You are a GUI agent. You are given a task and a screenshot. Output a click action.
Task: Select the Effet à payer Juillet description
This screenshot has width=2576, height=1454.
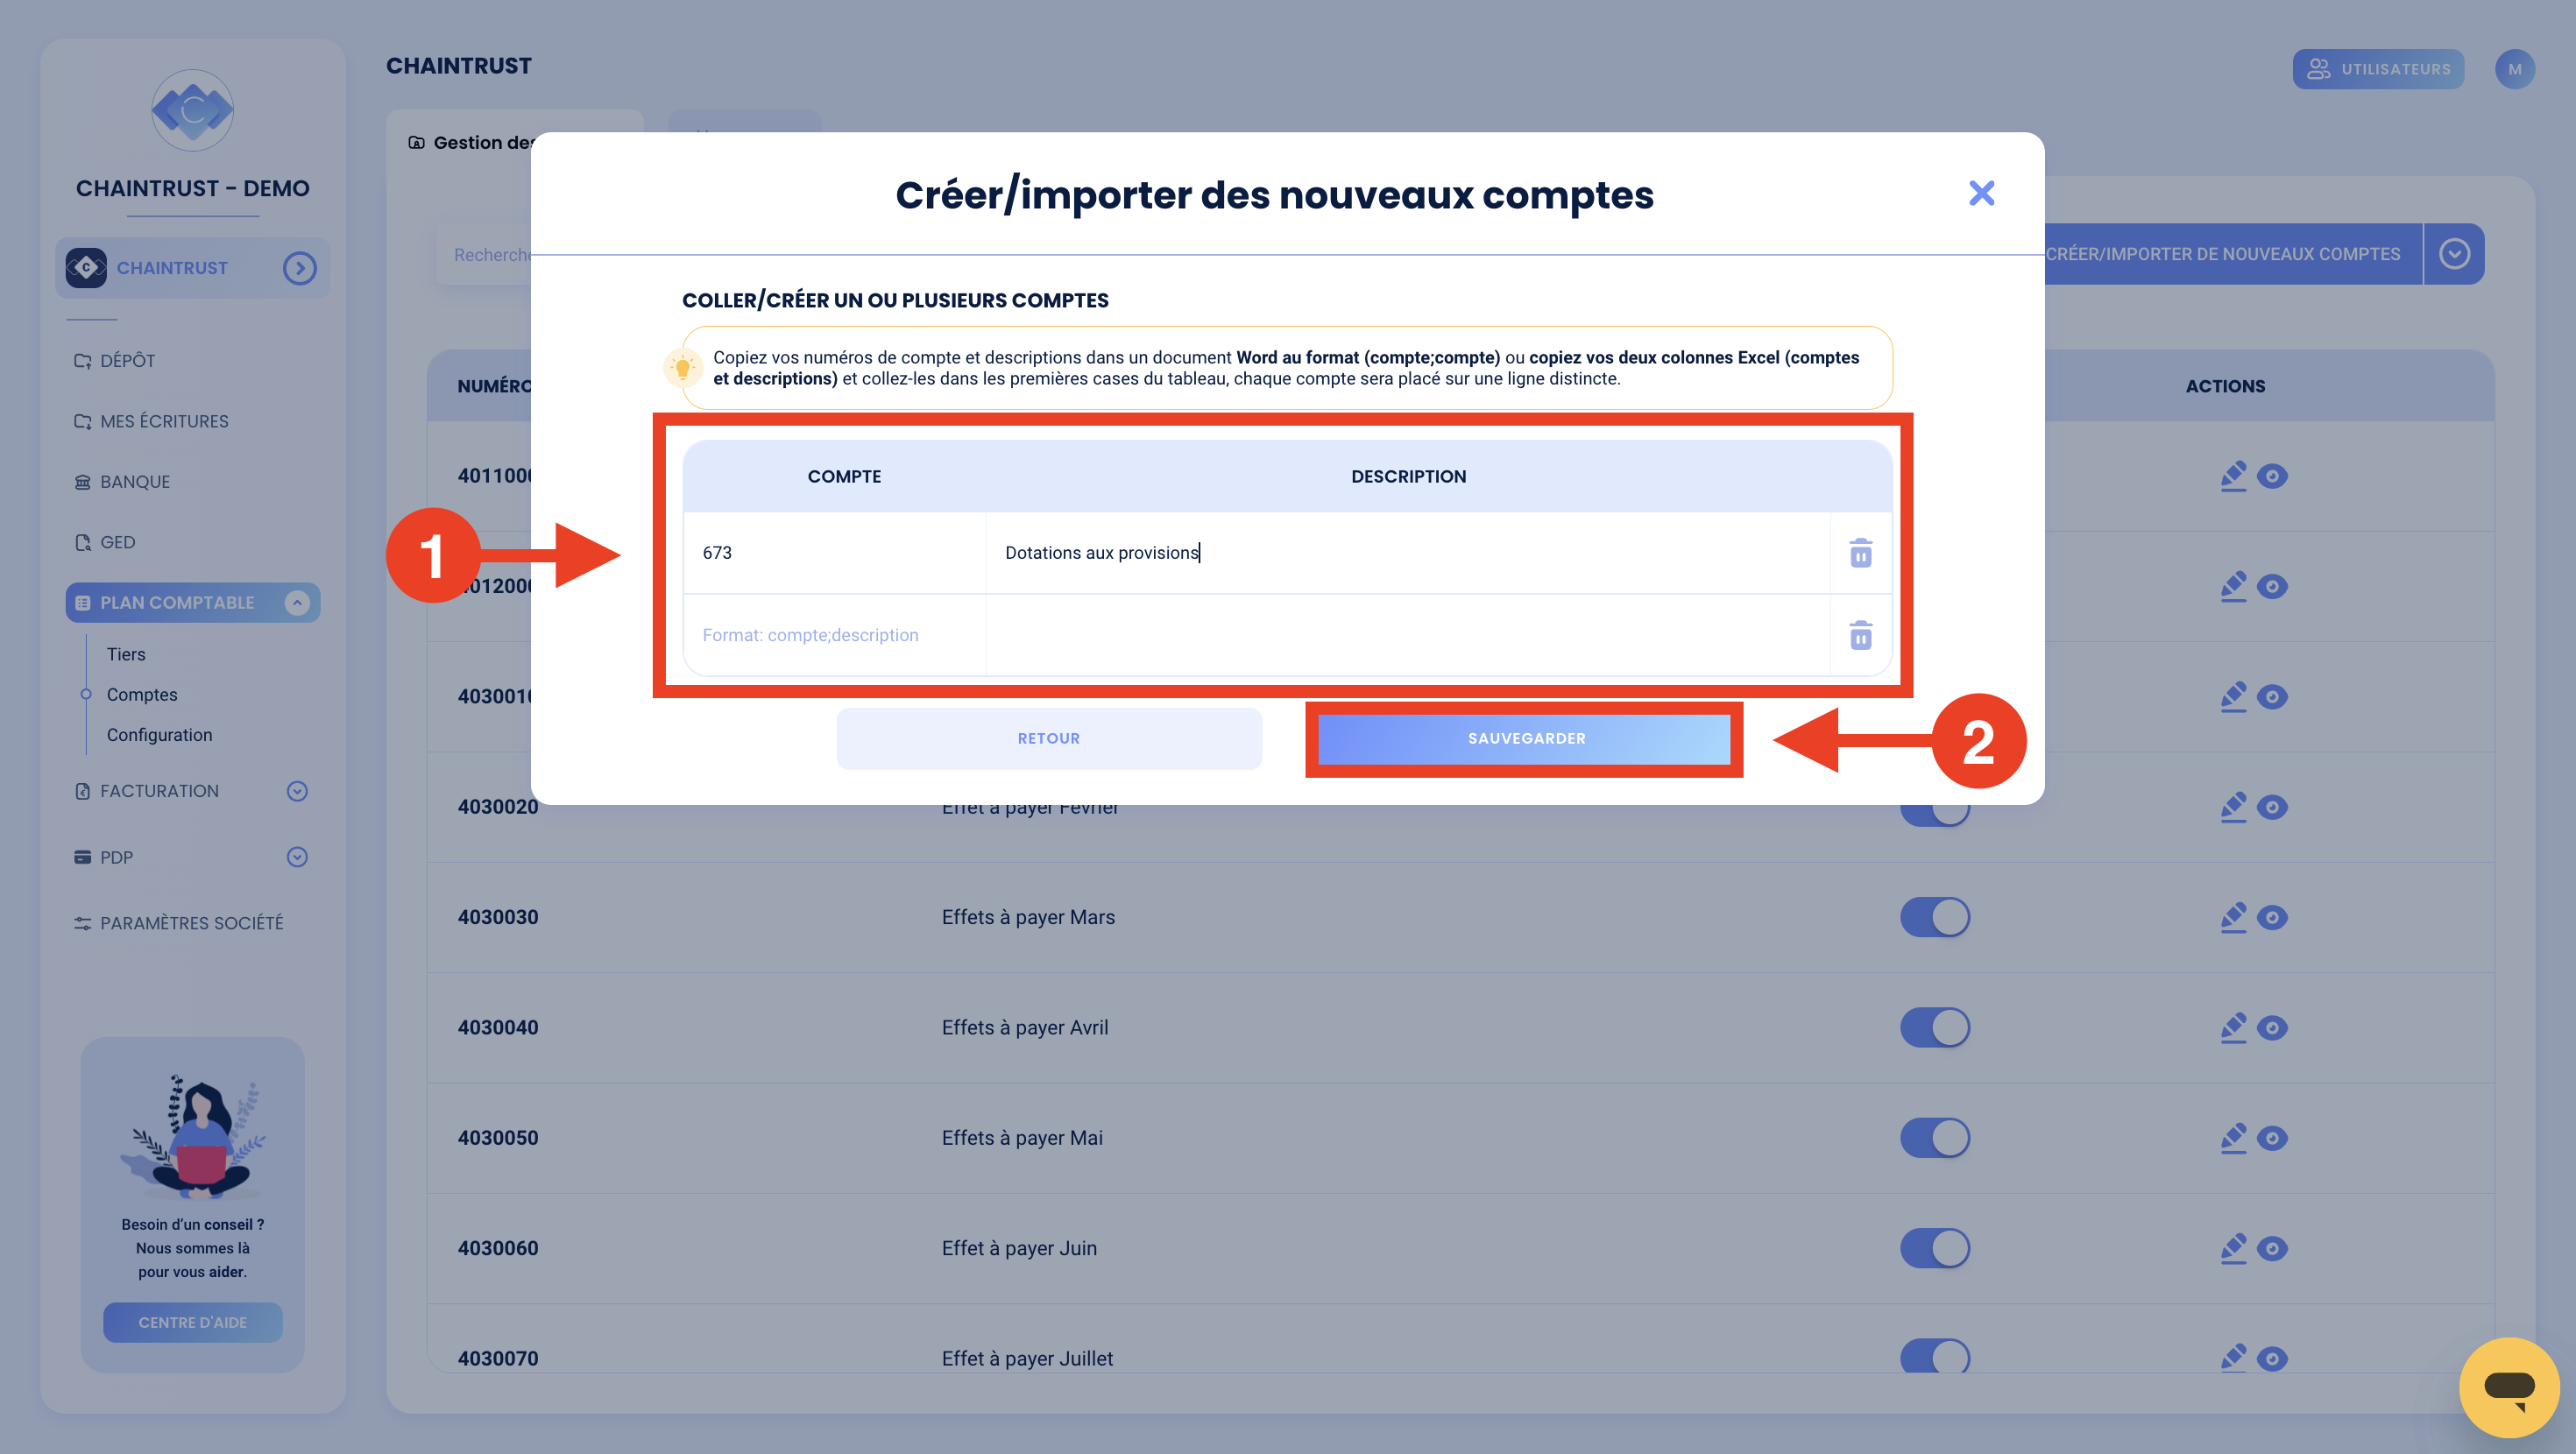coord(1027,1358)
